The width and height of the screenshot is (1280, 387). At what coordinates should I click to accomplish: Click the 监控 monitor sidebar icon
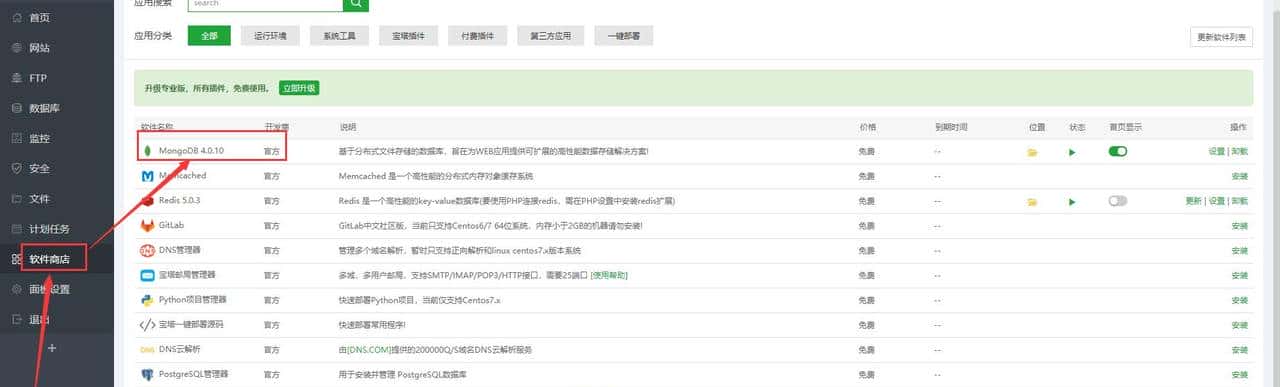(x=16, y=138)
